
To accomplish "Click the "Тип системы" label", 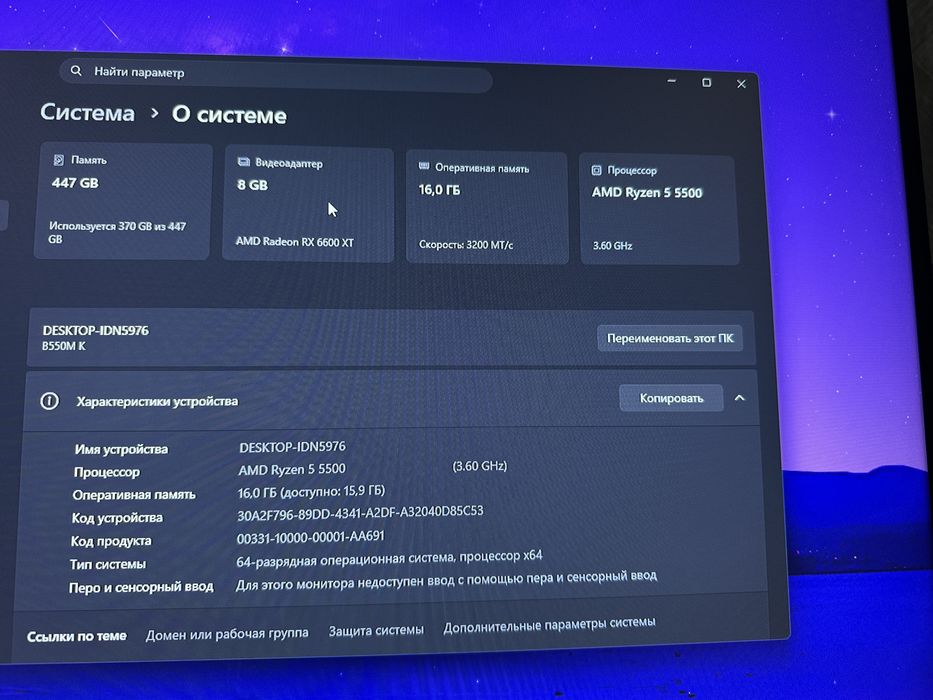I will (108, 564).
